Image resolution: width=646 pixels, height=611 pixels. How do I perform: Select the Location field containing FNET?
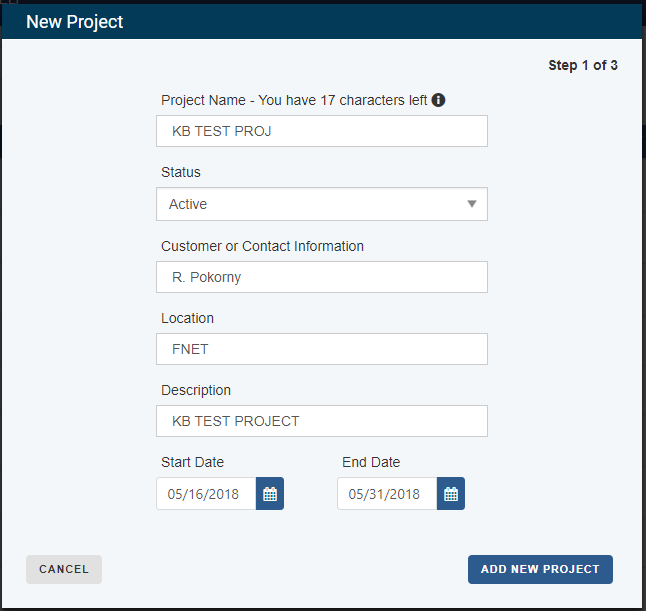(322, 349)
